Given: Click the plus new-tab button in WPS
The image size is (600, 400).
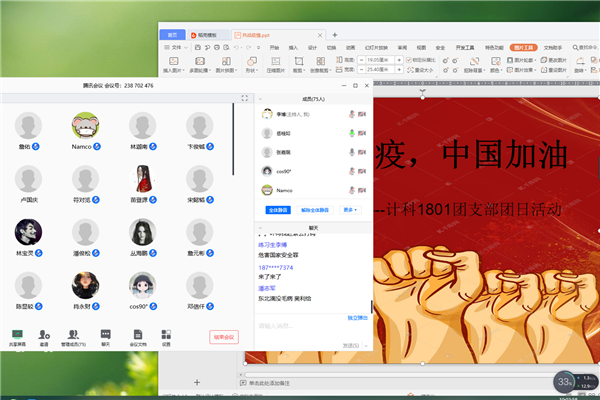Looking at the screenshot, I should tap(335, 35).
